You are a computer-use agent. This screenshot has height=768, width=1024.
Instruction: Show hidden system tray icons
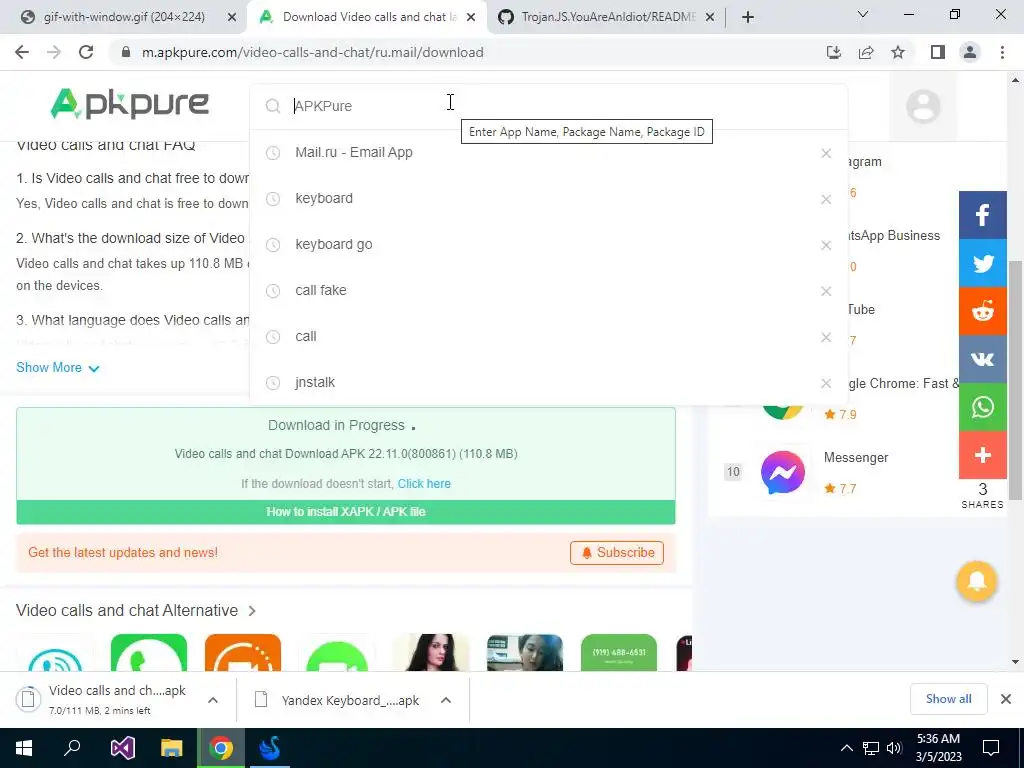pyautogui.click(x=846, y=748)
